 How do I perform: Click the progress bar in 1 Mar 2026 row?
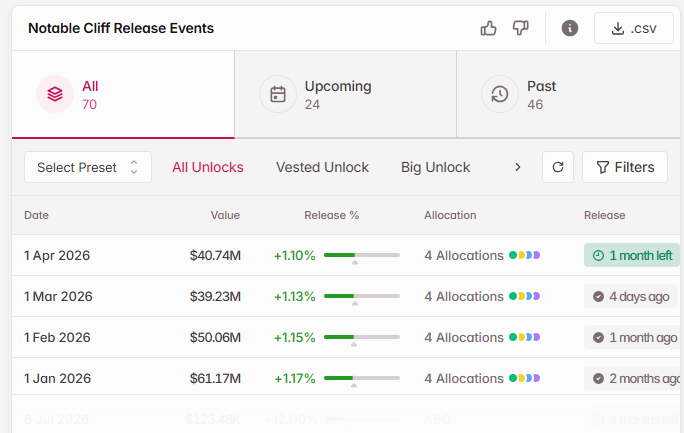point(362,296)
